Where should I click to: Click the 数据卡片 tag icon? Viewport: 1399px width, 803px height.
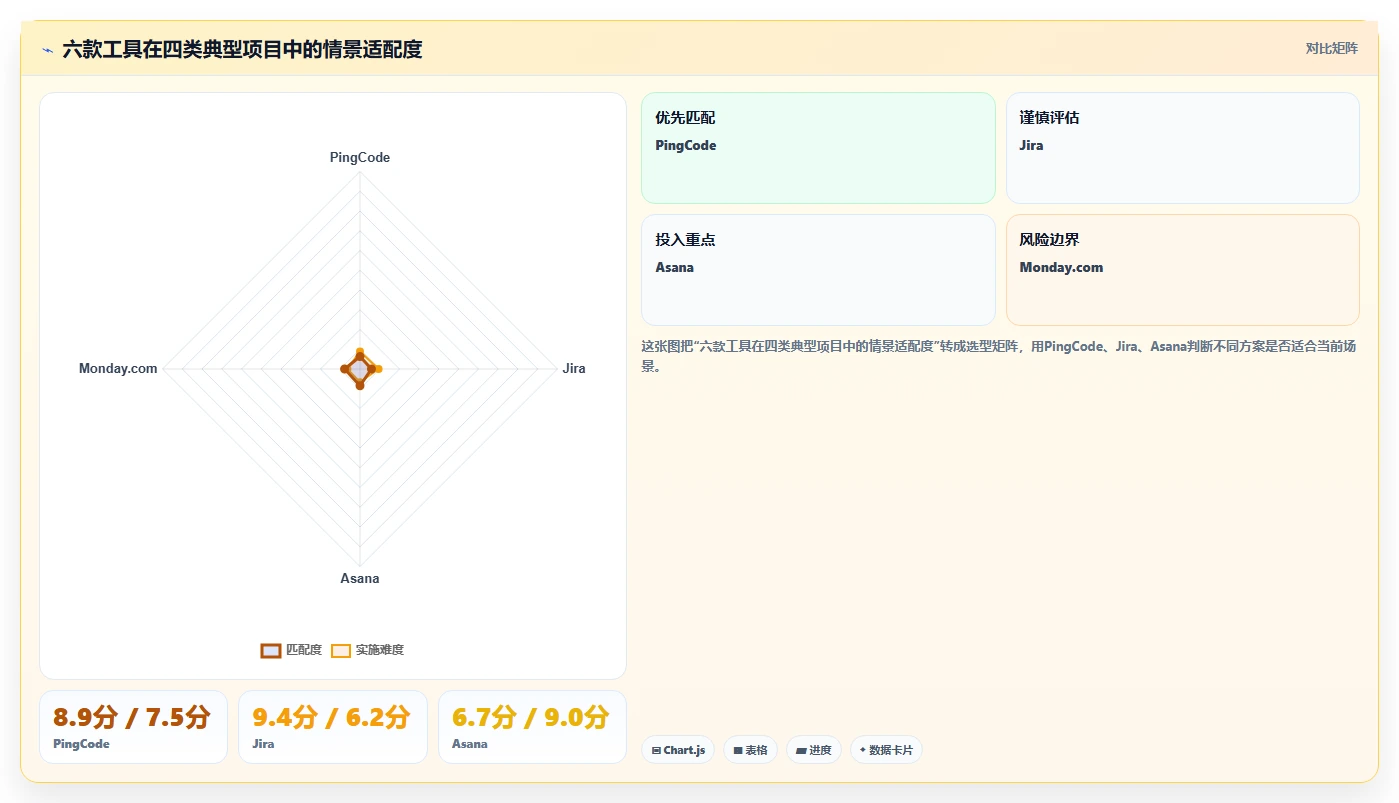(863, 750)
